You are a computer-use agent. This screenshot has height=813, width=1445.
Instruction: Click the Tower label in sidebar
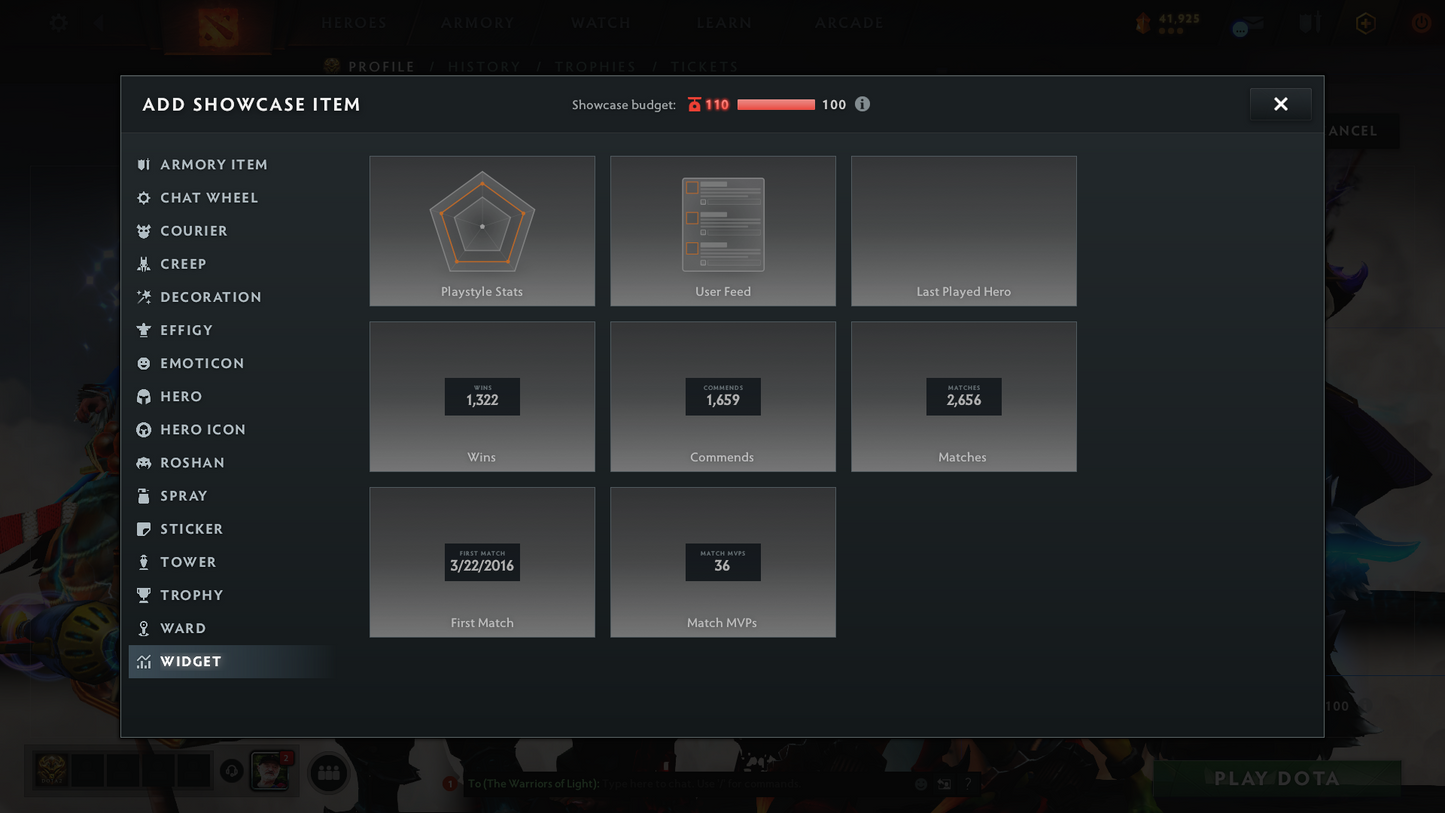(x=188, y=562)
